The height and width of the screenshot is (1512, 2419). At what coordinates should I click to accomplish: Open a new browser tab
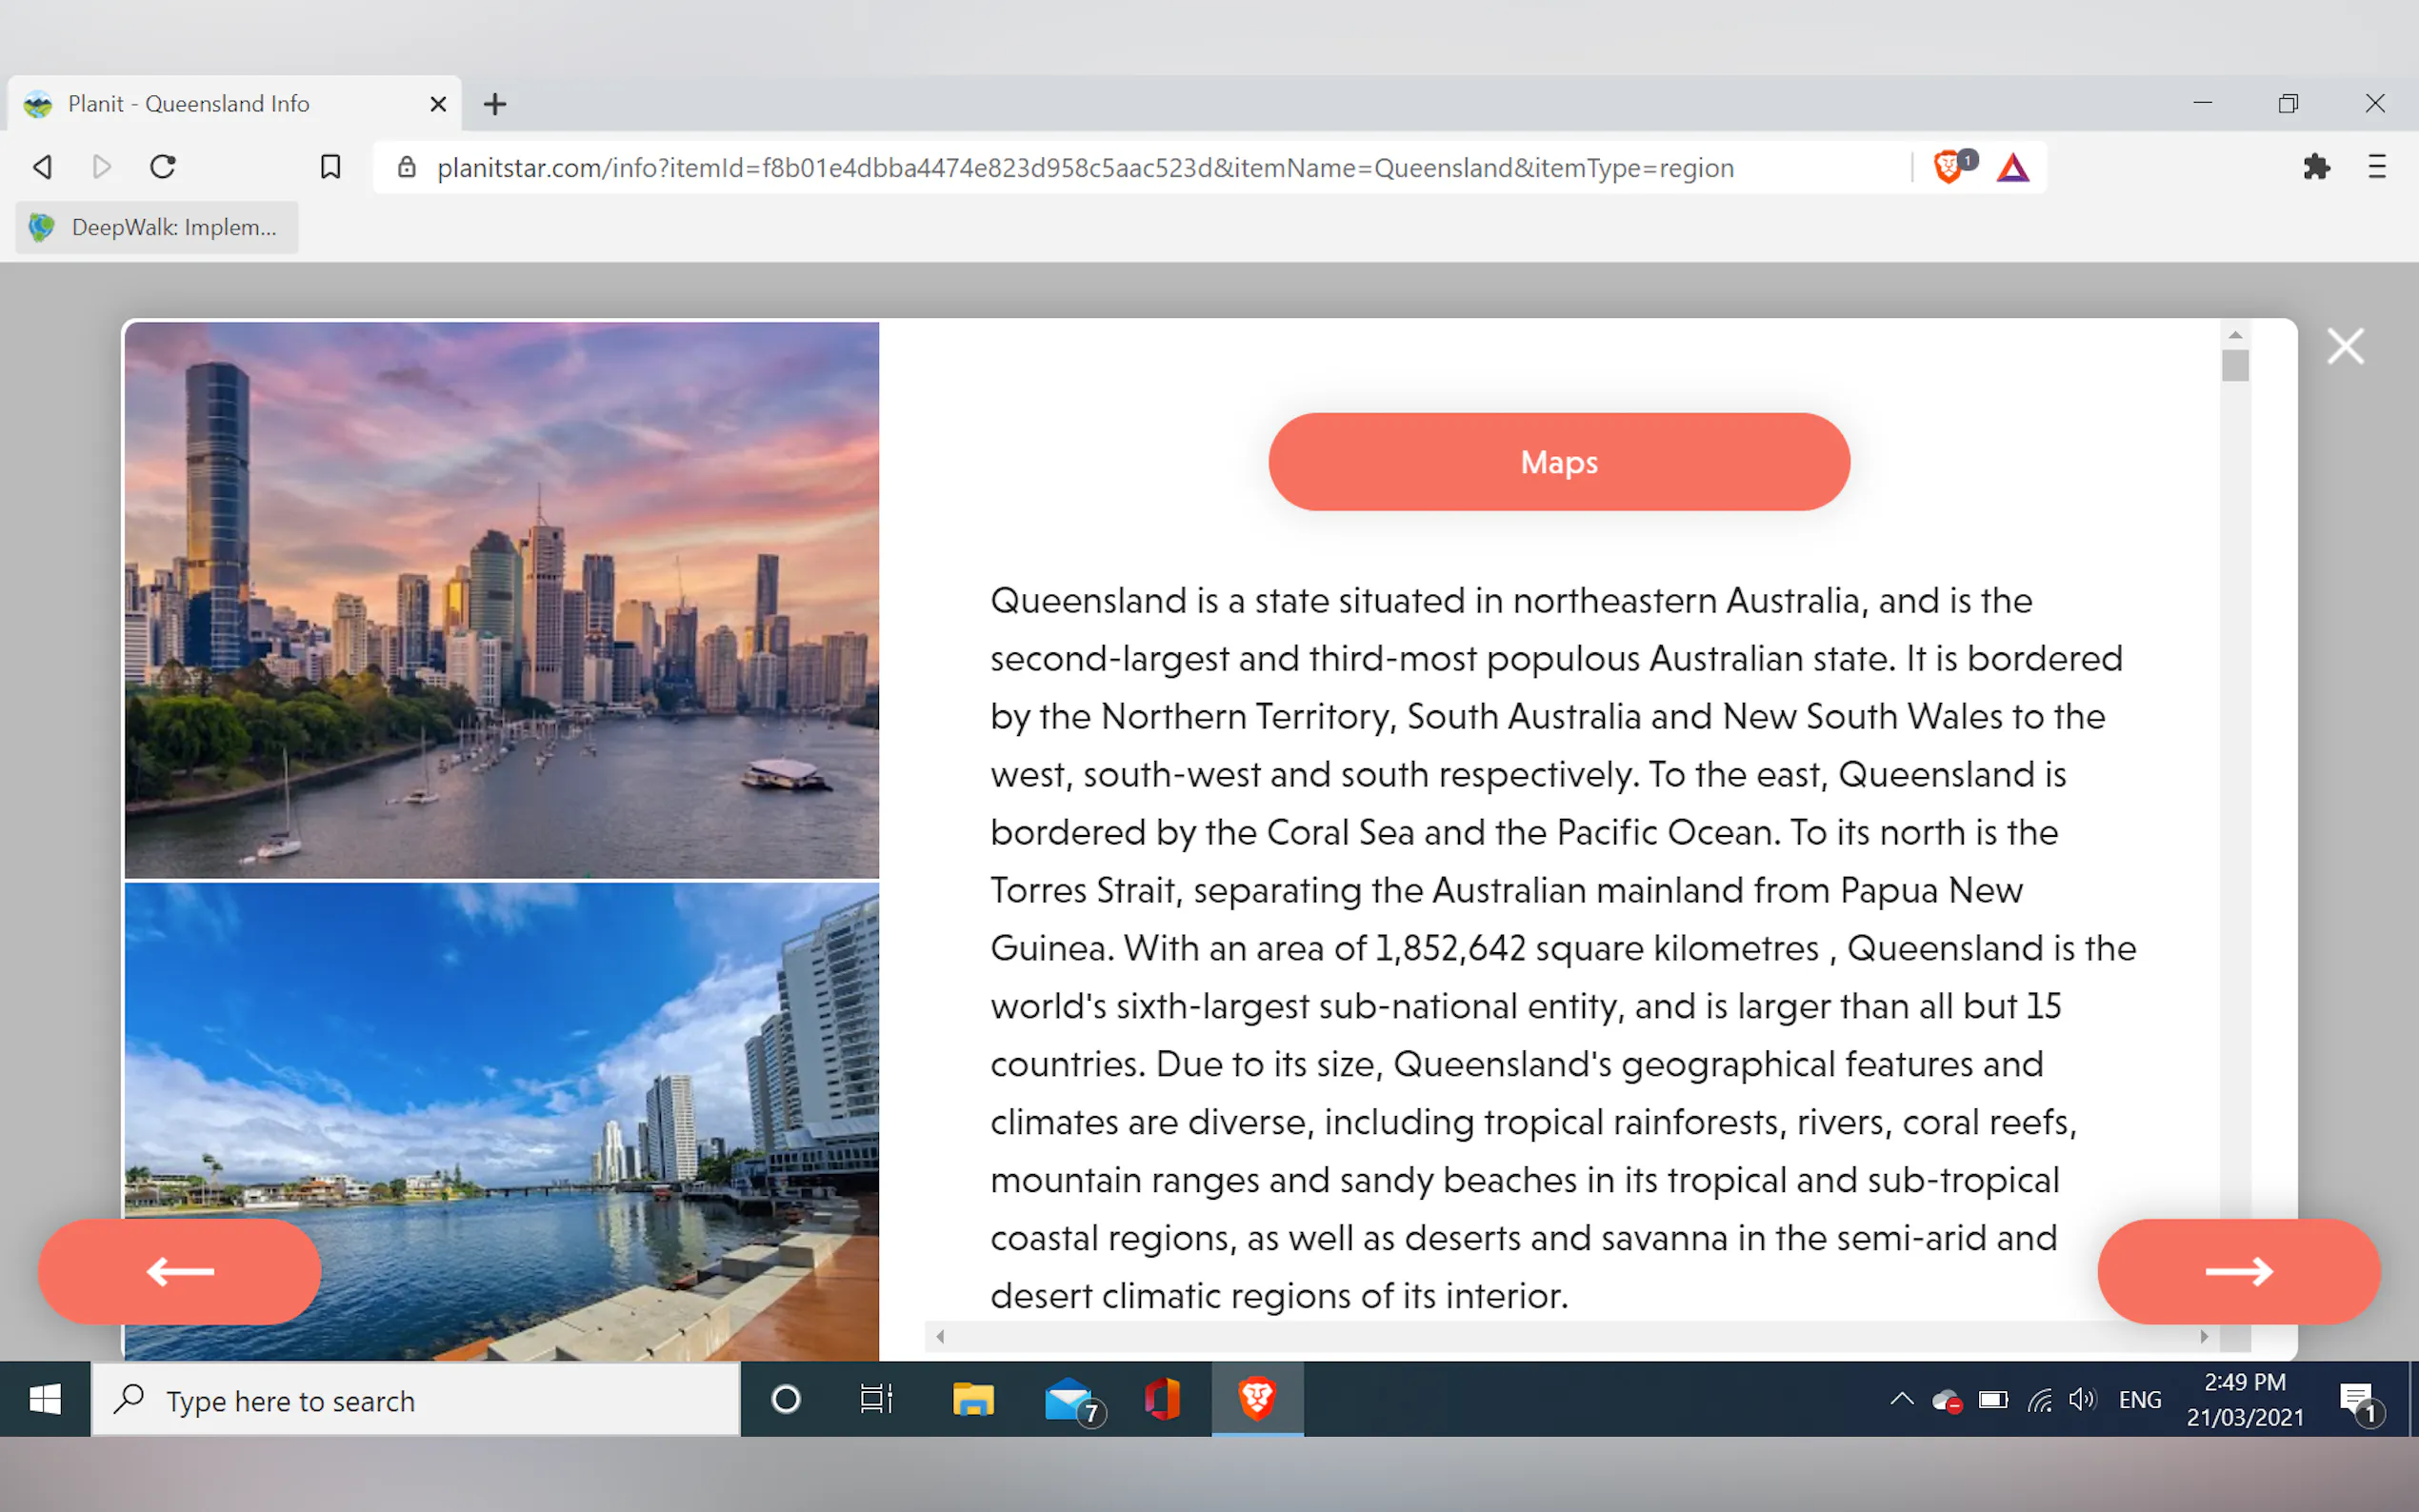click(x=495, y=104)
